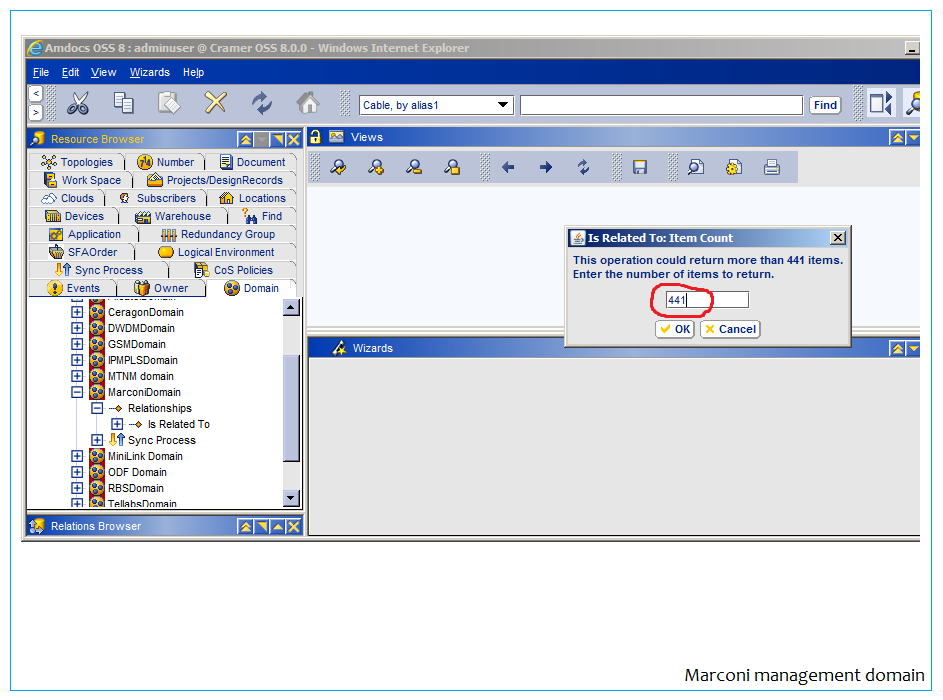Select the RBSDomain tree item
The image size is (943, 700).
(135, 488)
